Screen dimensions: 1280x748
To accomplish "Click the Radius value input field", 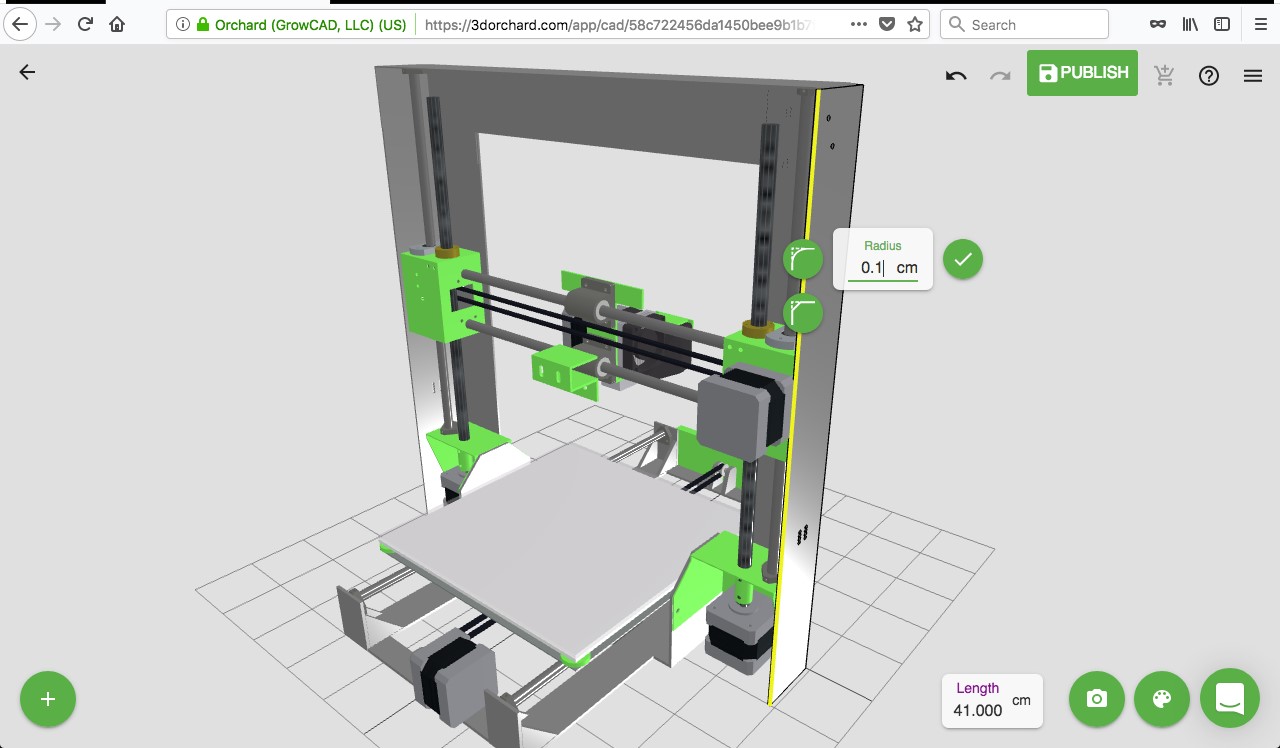I will pos(873,268).
